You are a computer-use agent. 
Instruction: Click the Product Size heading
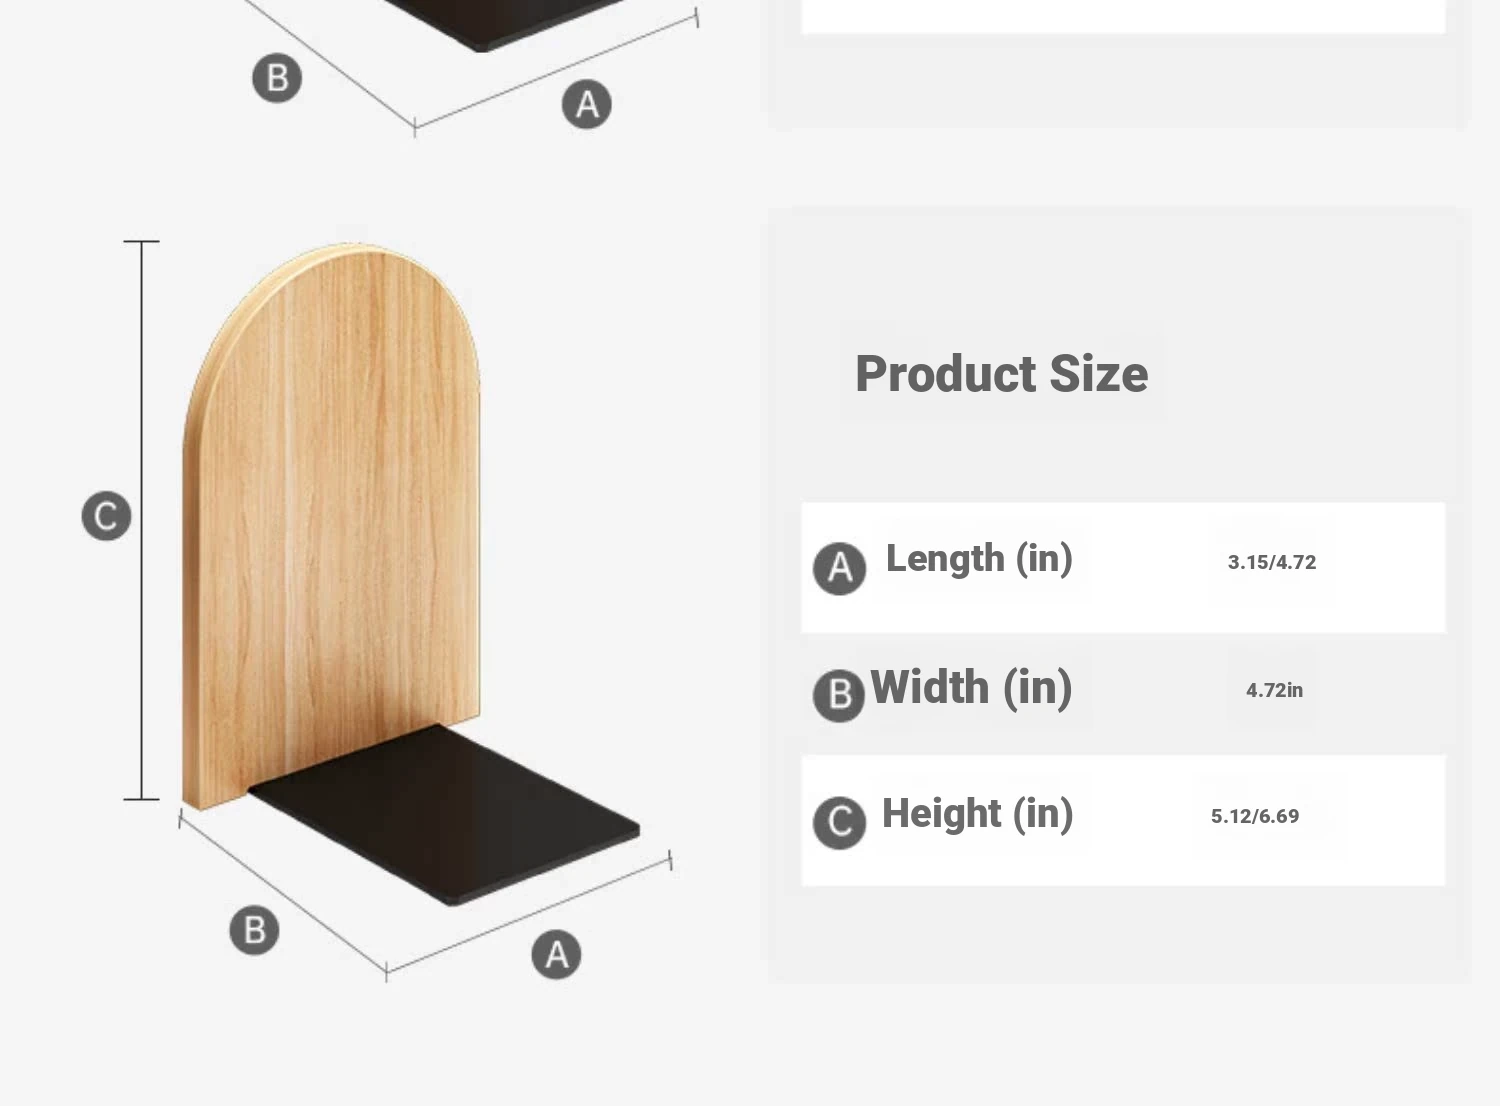[x=1001, y=374]
